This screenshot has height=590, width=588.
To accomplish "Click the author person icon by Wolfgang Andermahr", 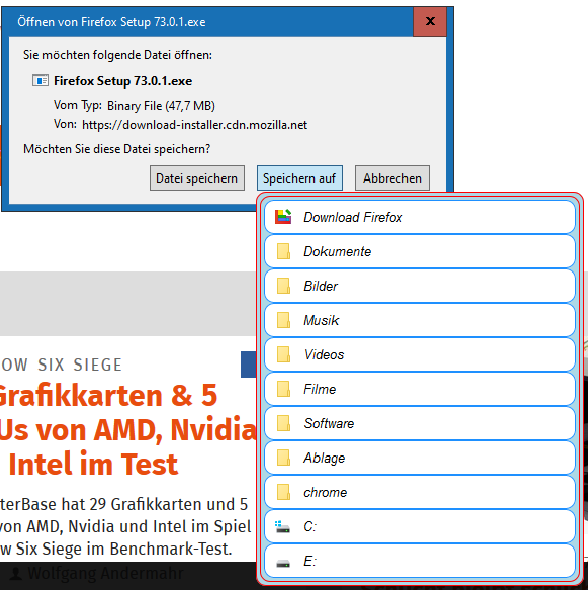I will pyautogui.click(x=15, y=574).
